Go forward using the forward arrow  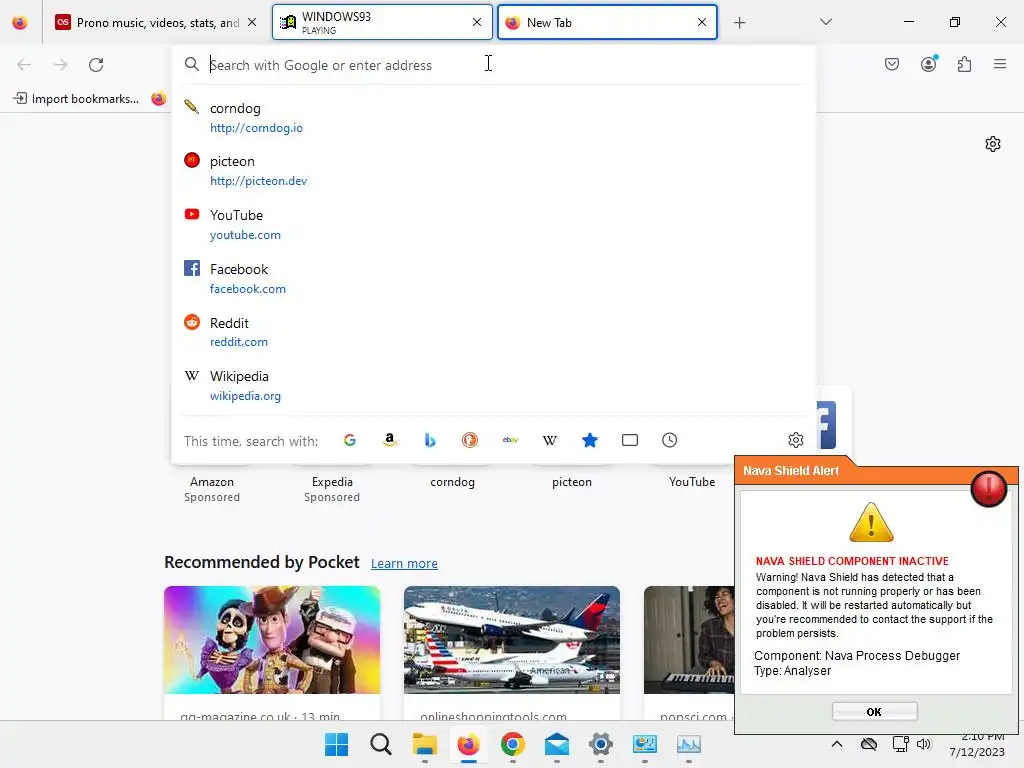[60, 65]
